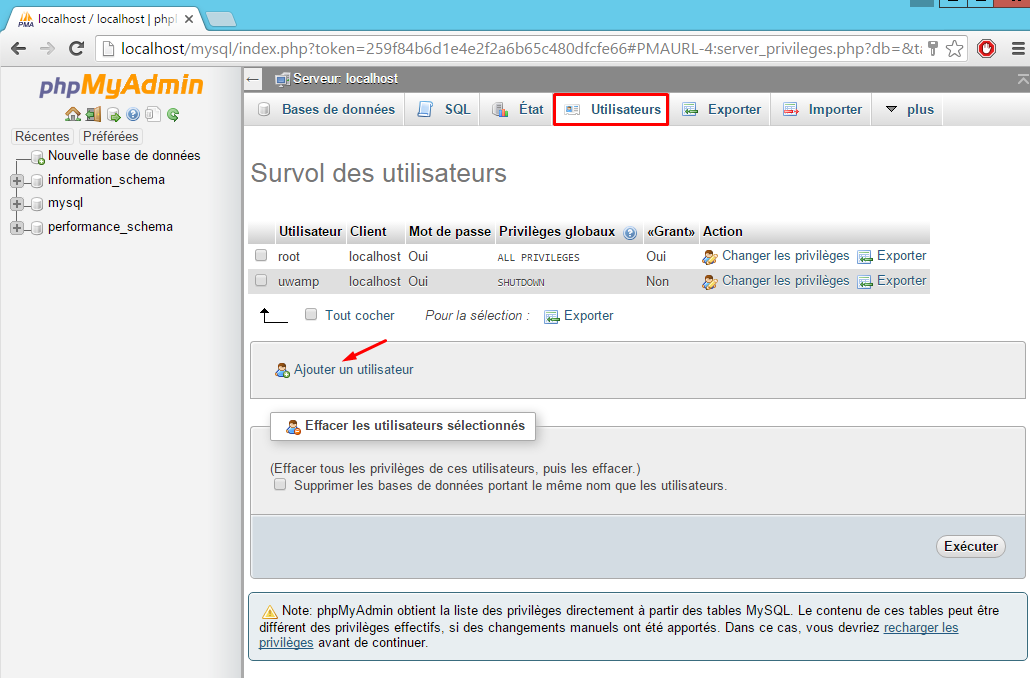Screen dimensions: 1030x678
Task: Click the edit privileges icon for root
Action: pyautogui.click(x=709, y=257)
